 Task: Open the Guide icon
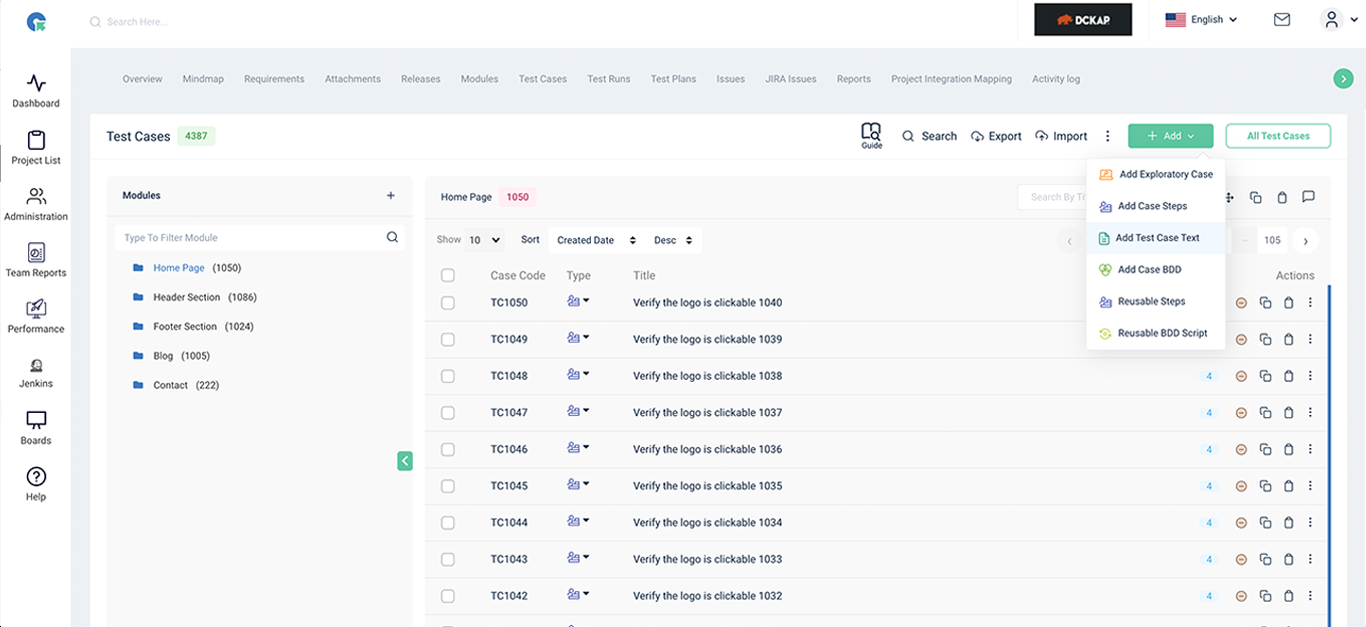pos(871,135)
